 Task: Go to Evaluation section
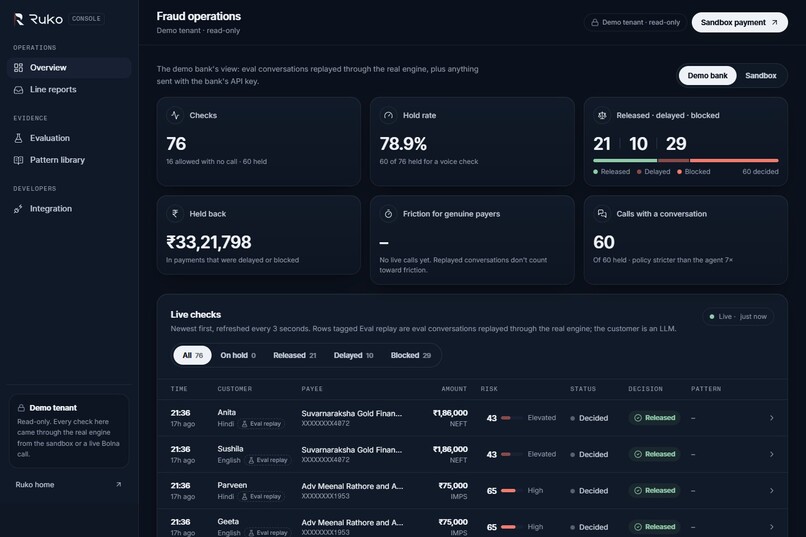tap(69, 138)
